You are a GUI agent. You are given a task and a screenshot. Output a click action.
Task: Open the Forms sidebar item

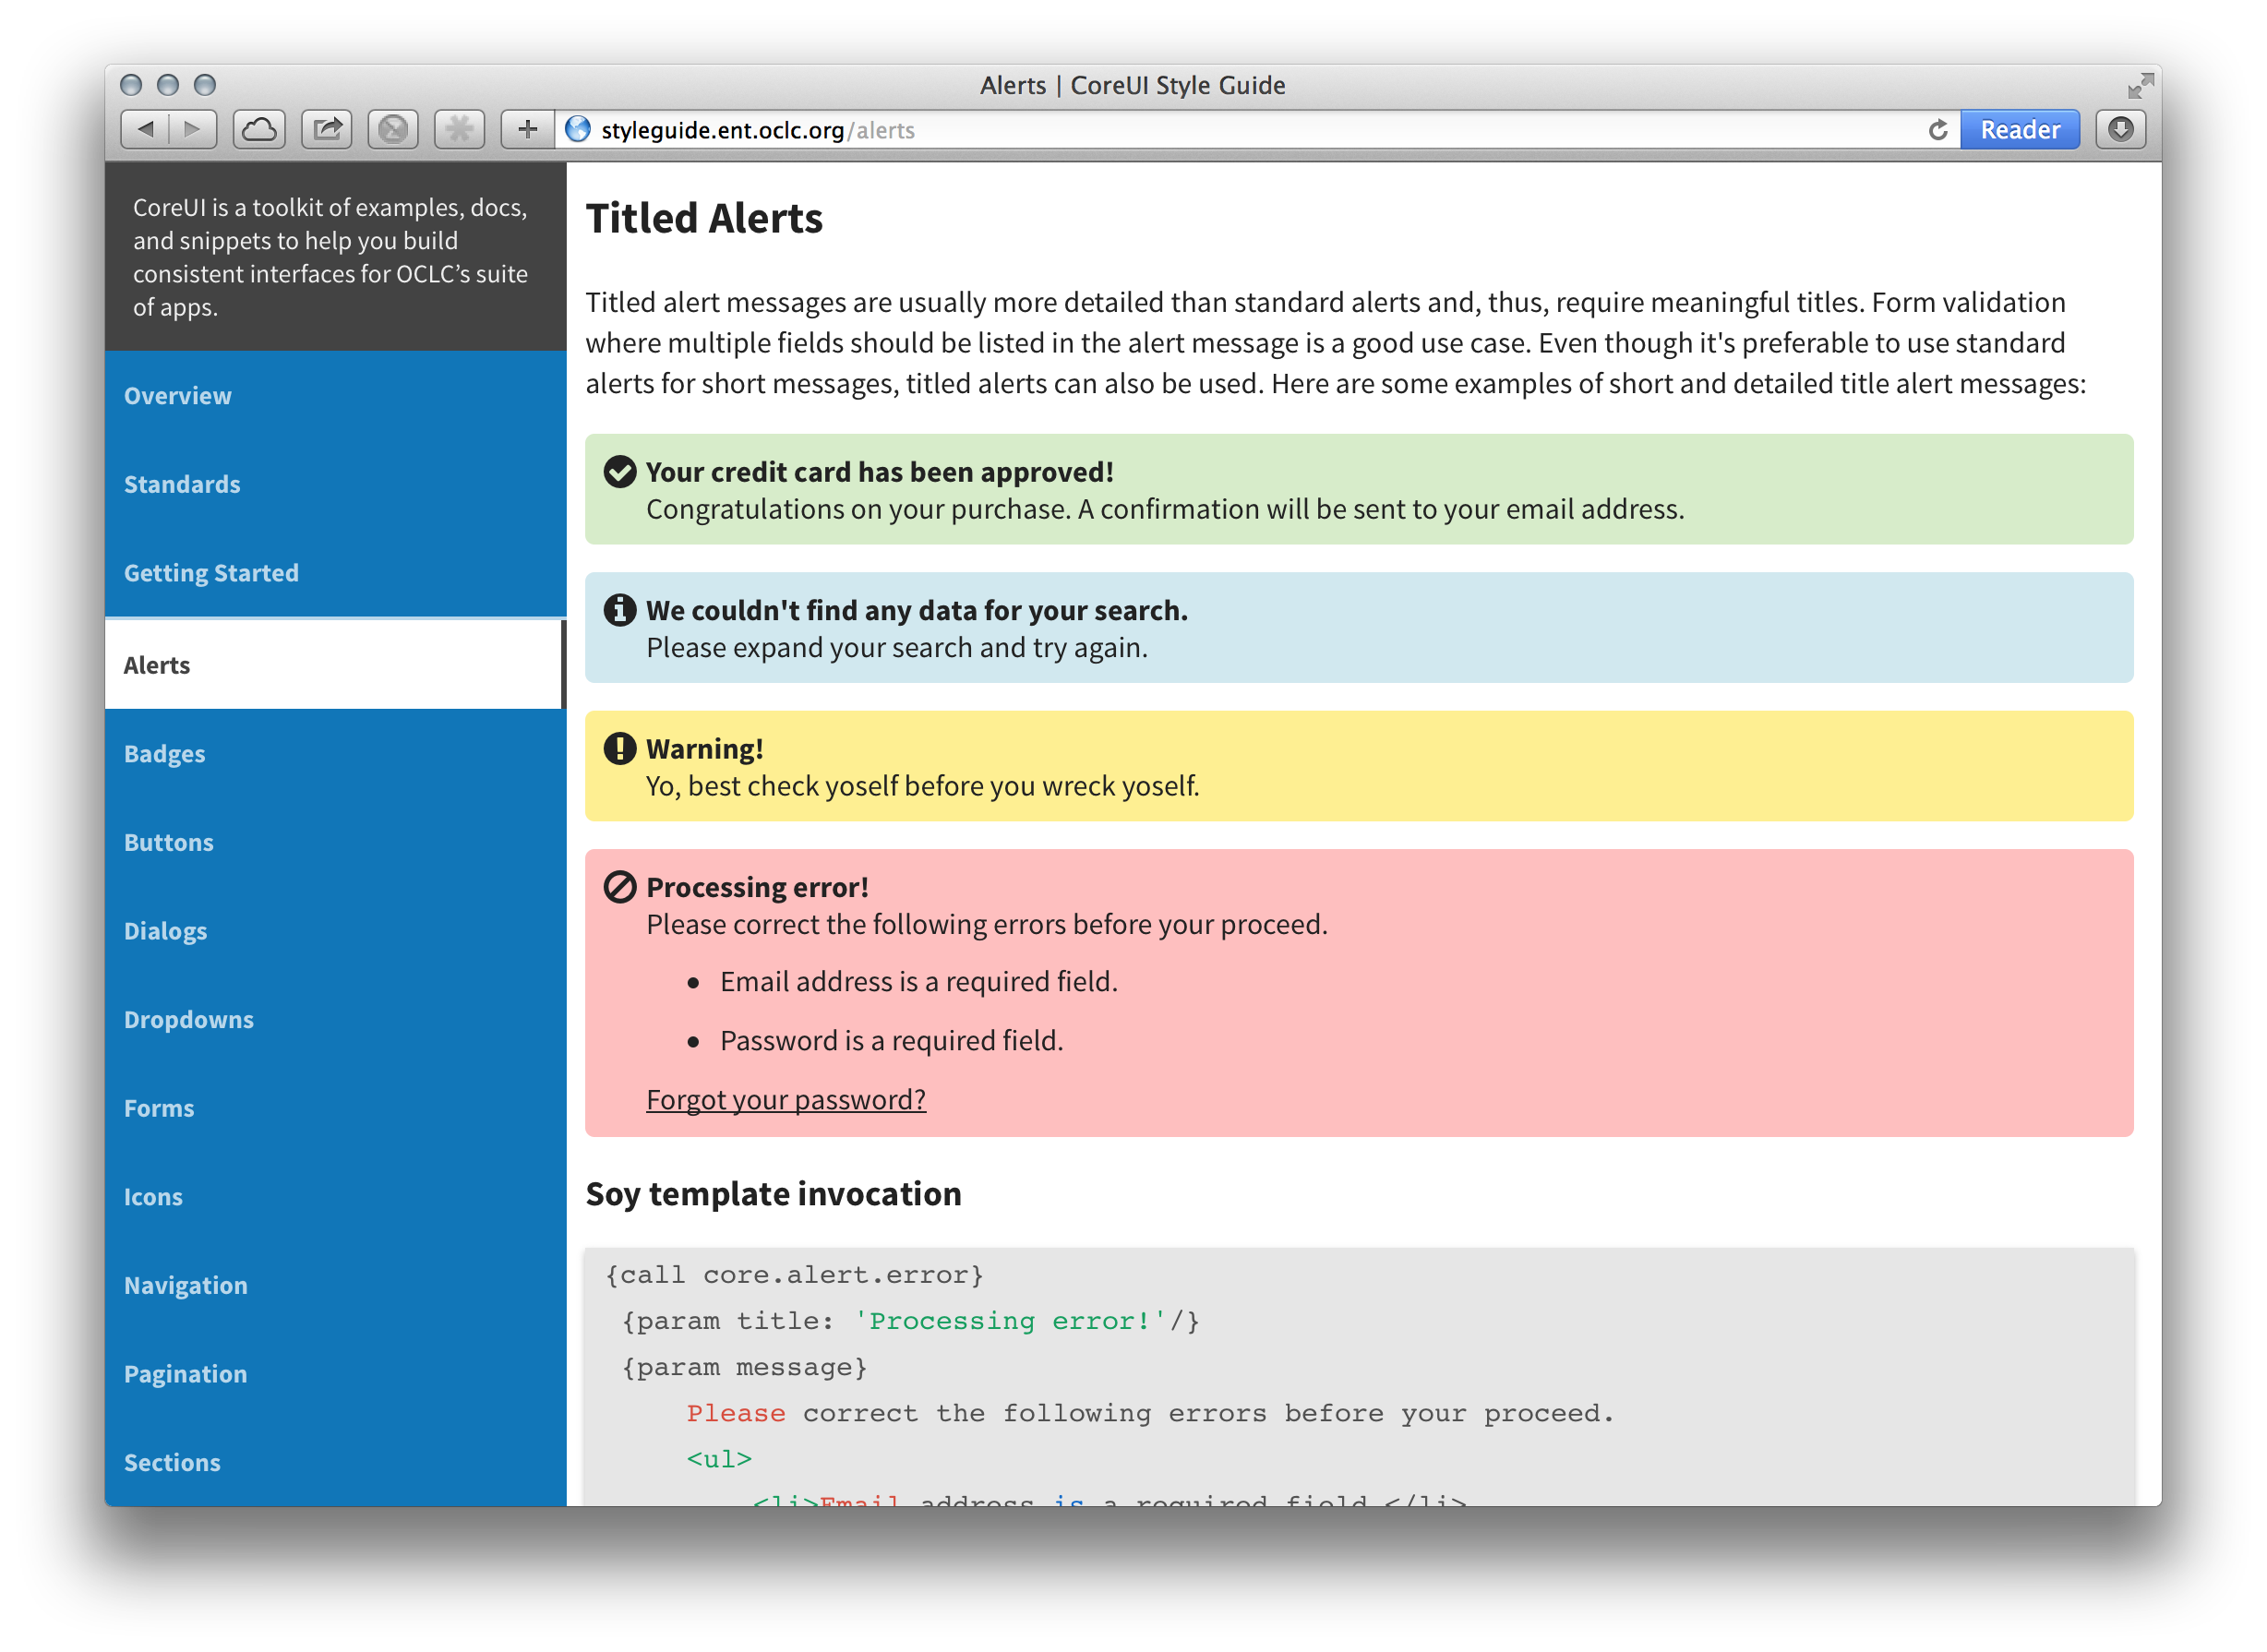(336, 1108)
